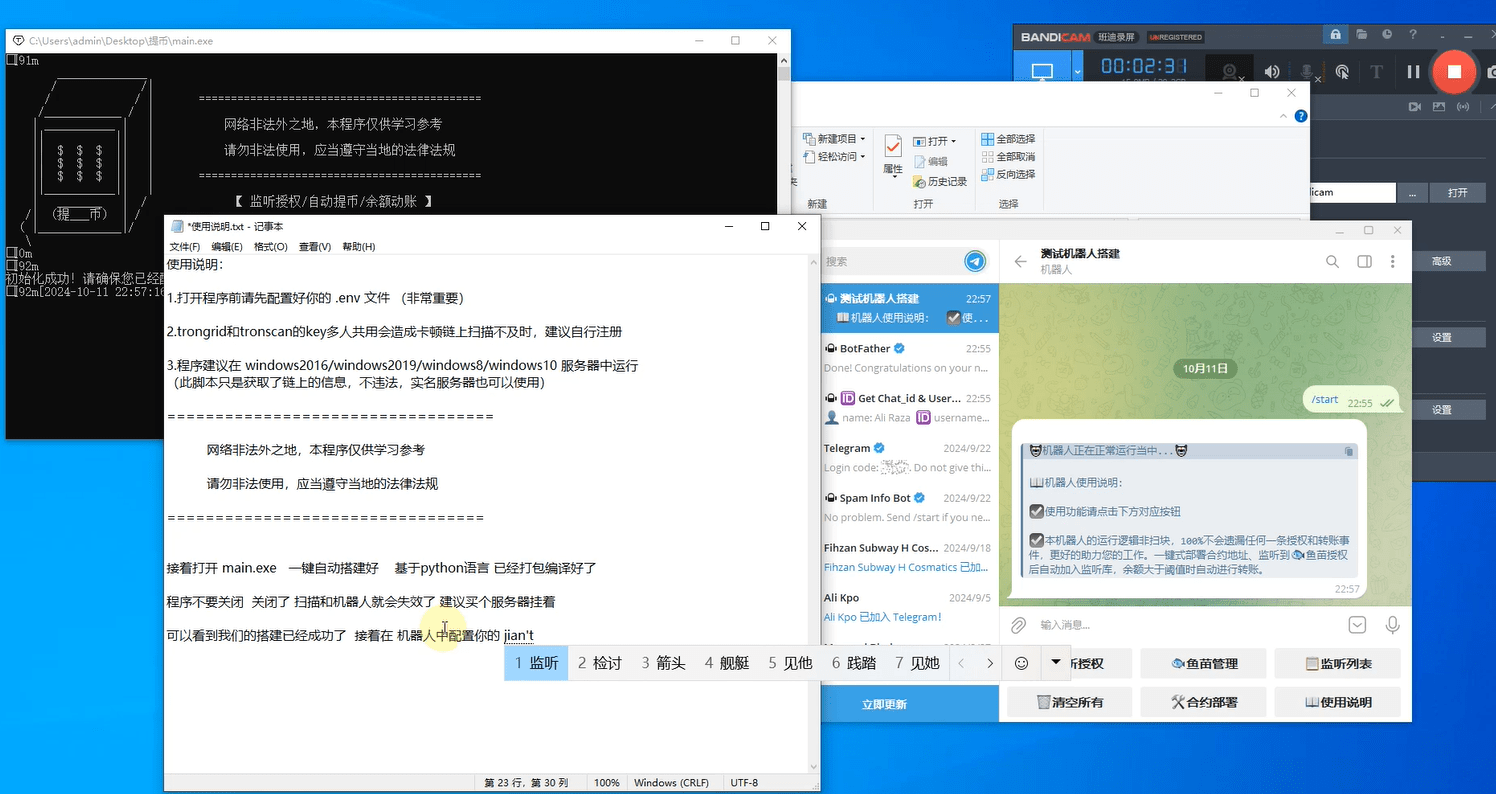The width and height of the screenshot is (1496, 794).
Task: Click 全部选择 in Explorer ribbon
Action: [1008, 139]
